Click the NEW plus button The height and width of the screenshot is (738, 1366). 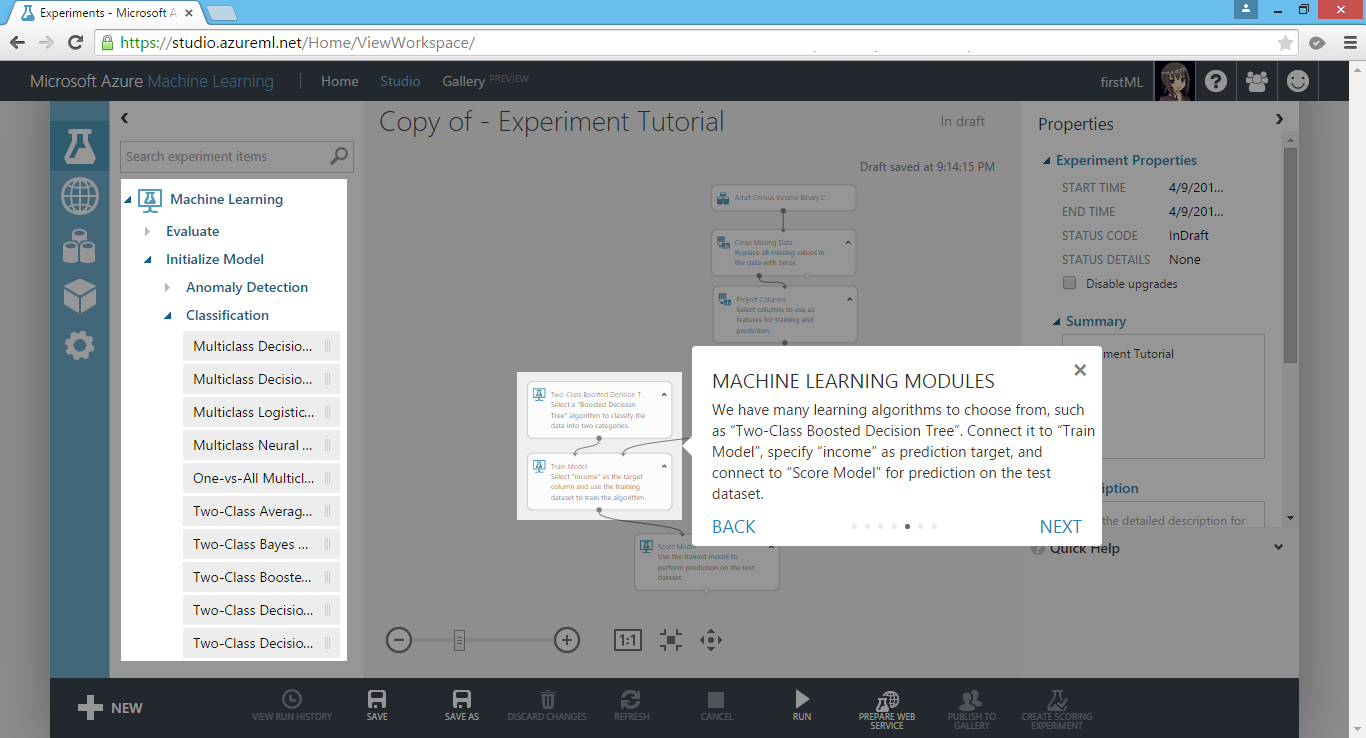(110, 708)
